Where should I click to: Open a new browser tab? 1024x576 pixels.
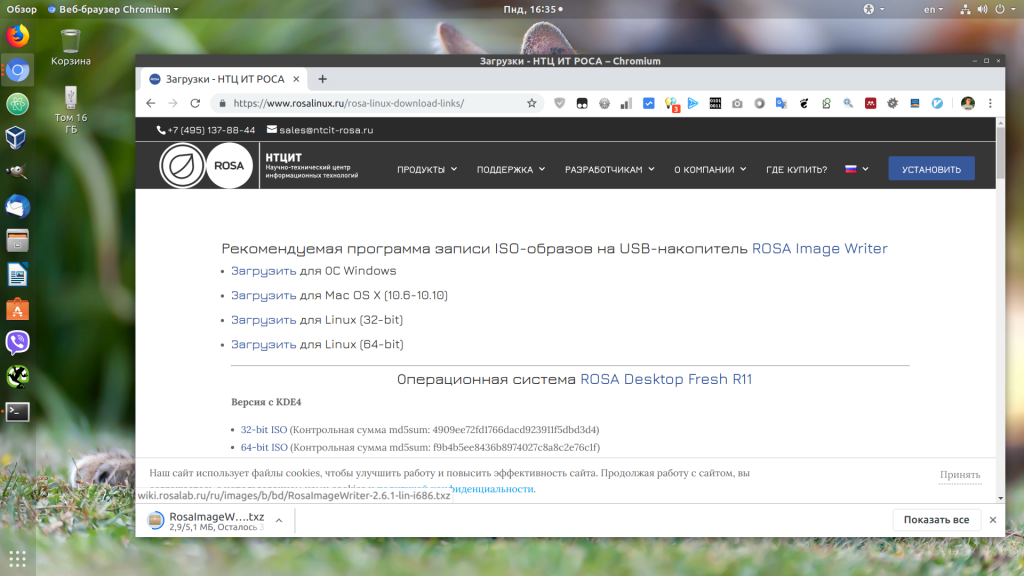(x=322, y=78)
